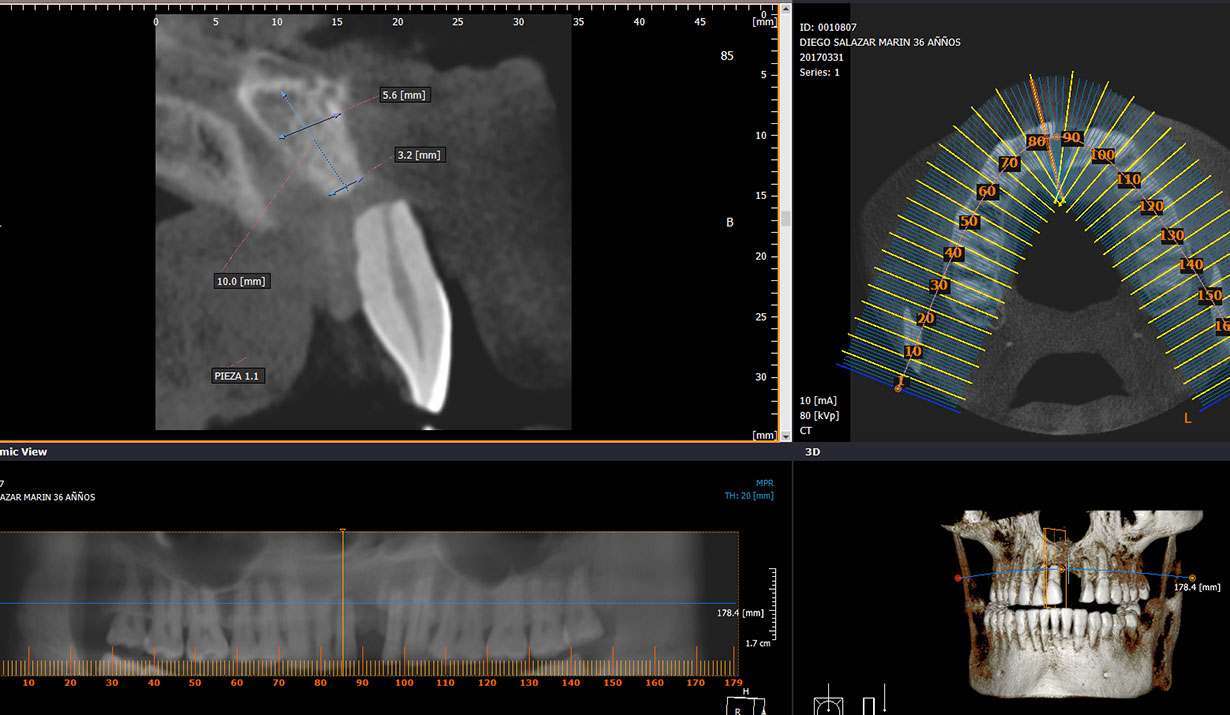1230x715 pixels.
Task: Click the cross-section vertical scrollbar thumb
Action: (786, 218)
